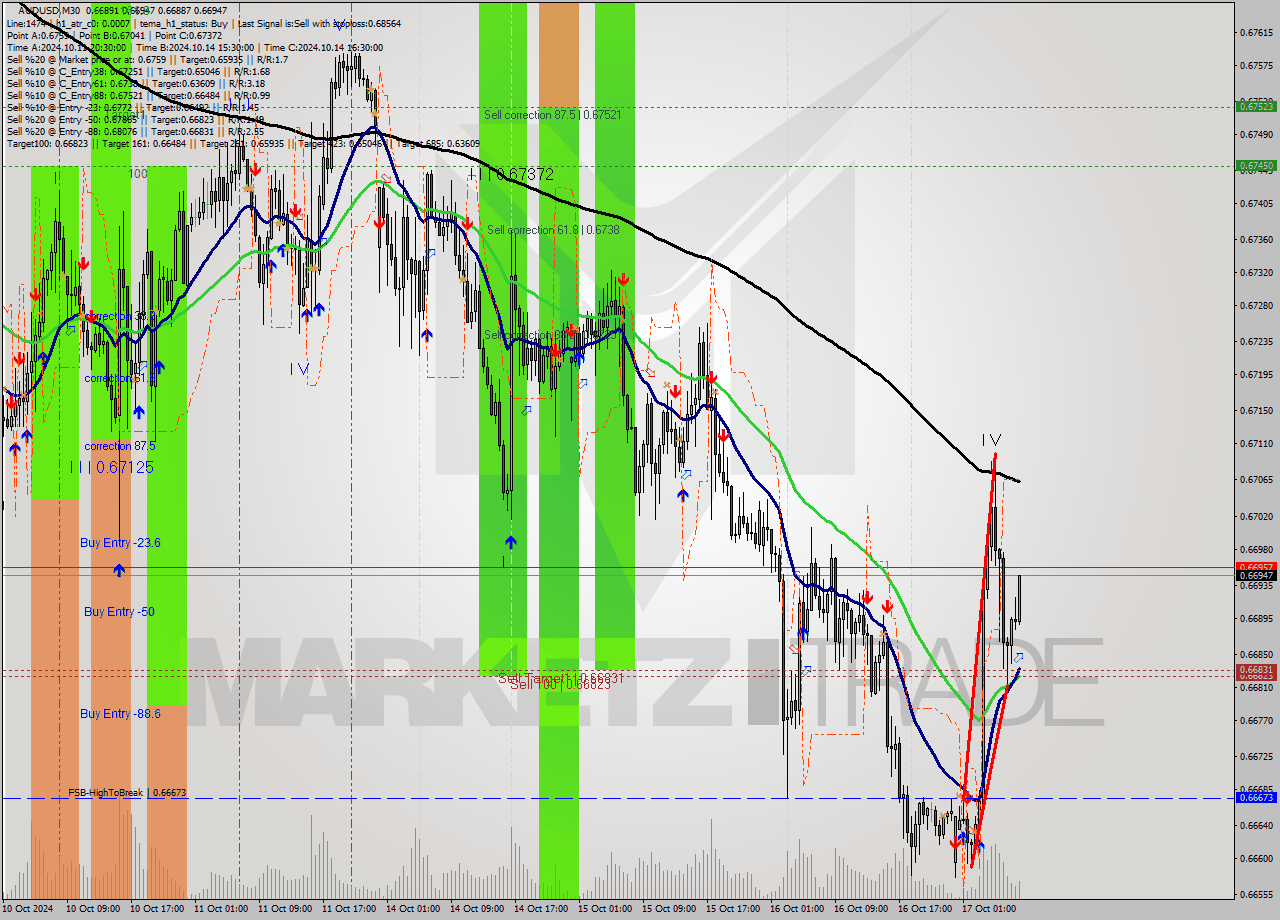The width and height of the screenshot is (1280, 920).
Task: Click the green 0.67450 price tag
Action: point(1256,165)
